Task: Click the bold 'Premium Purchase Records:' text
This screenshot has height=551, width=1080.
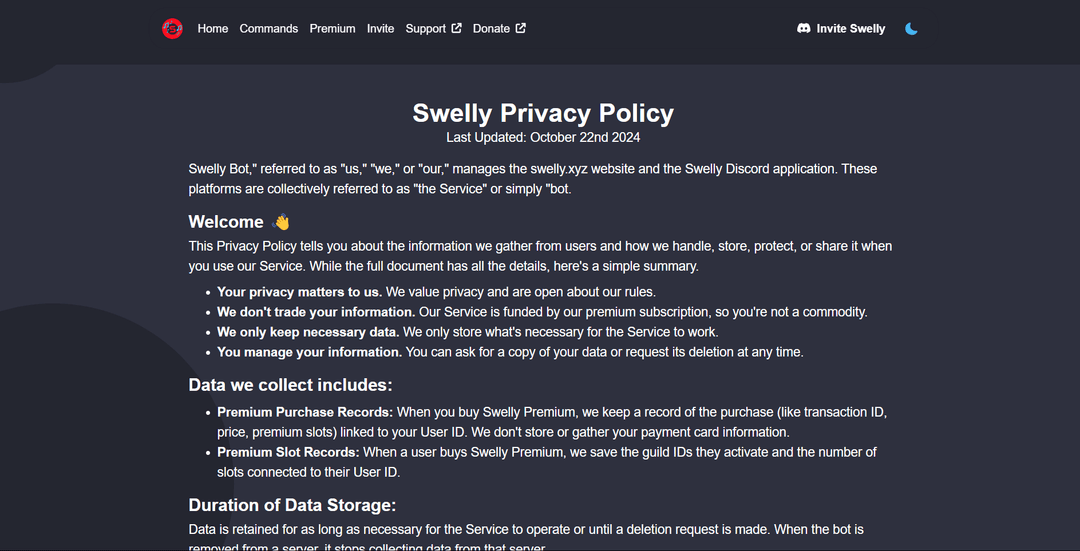Action: [305, 413]
